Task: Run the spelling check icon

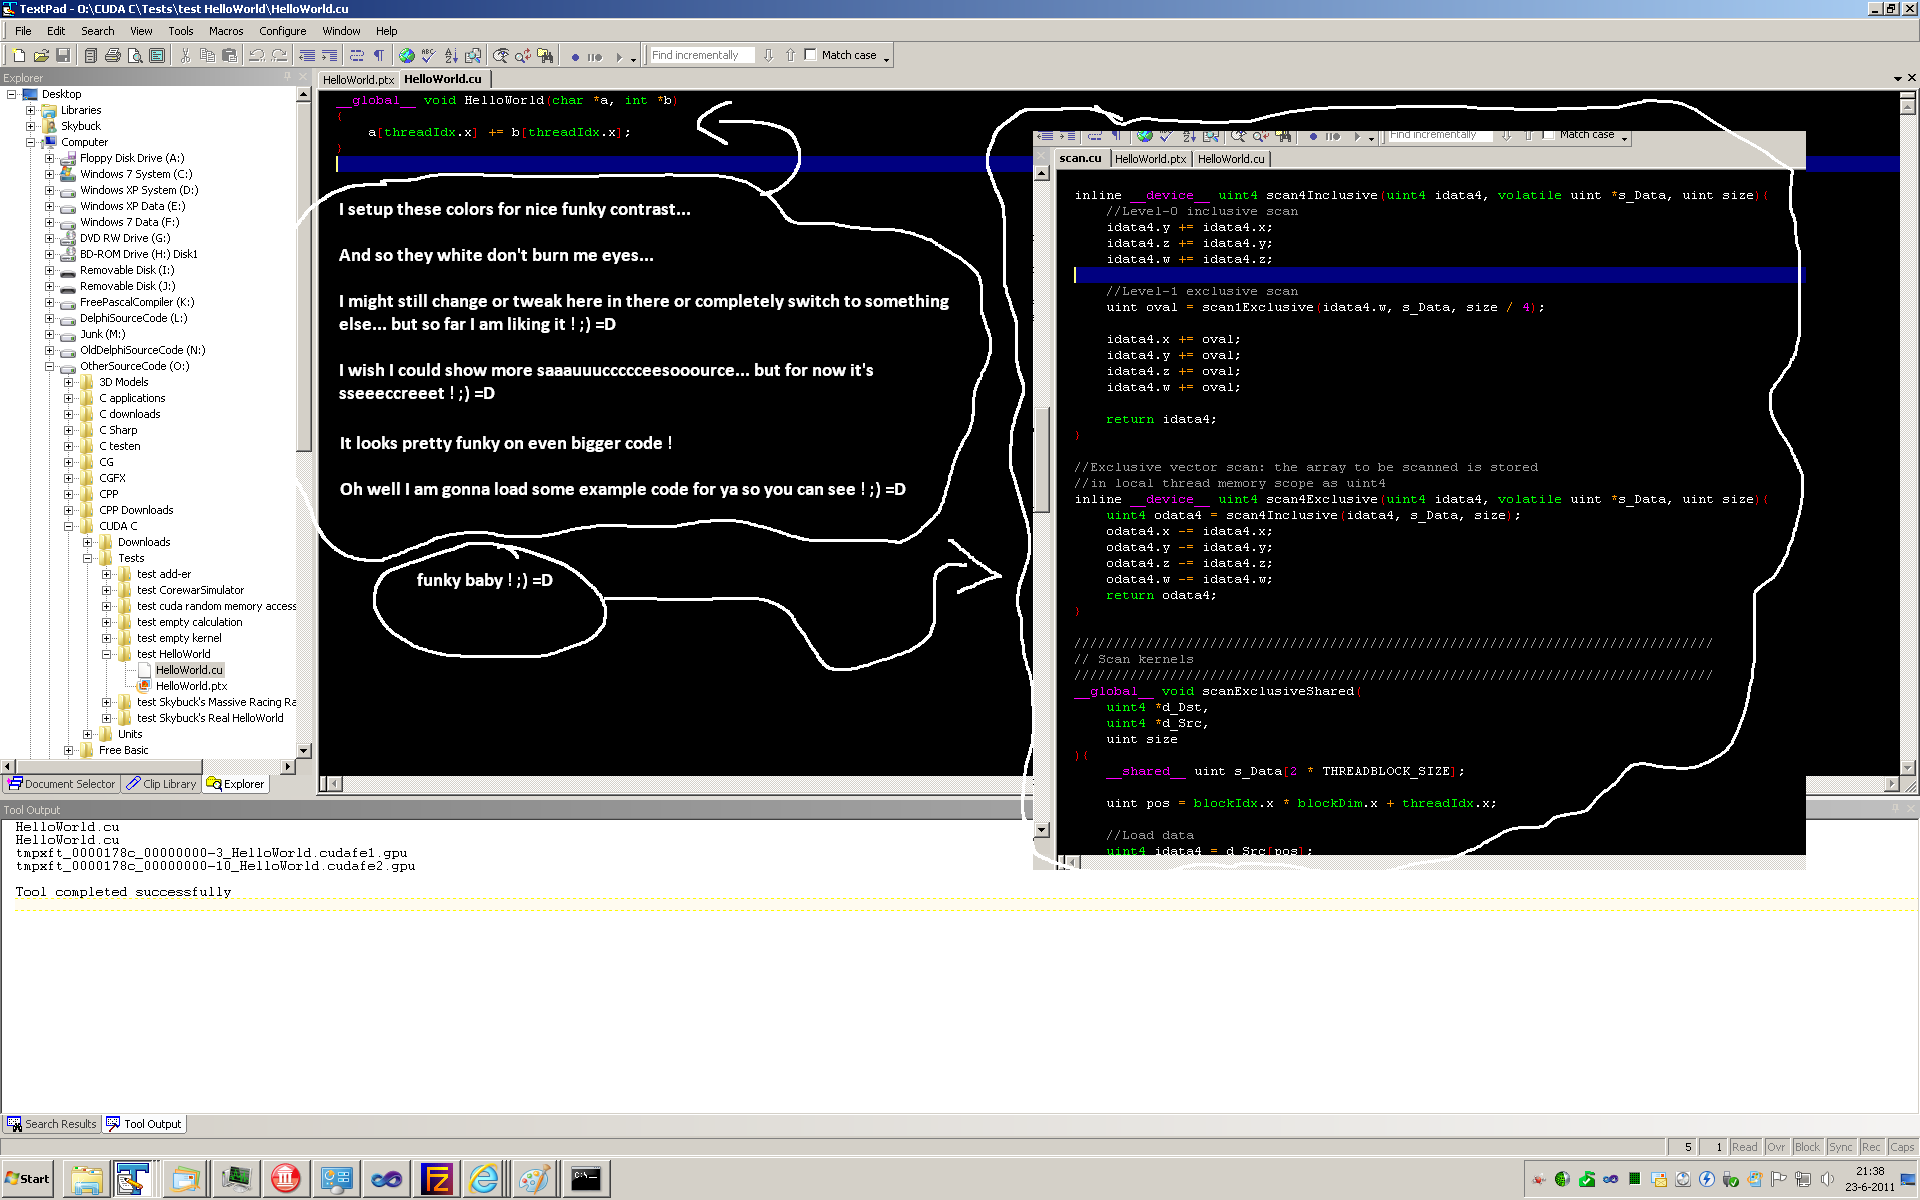Action: click(428, 56)
